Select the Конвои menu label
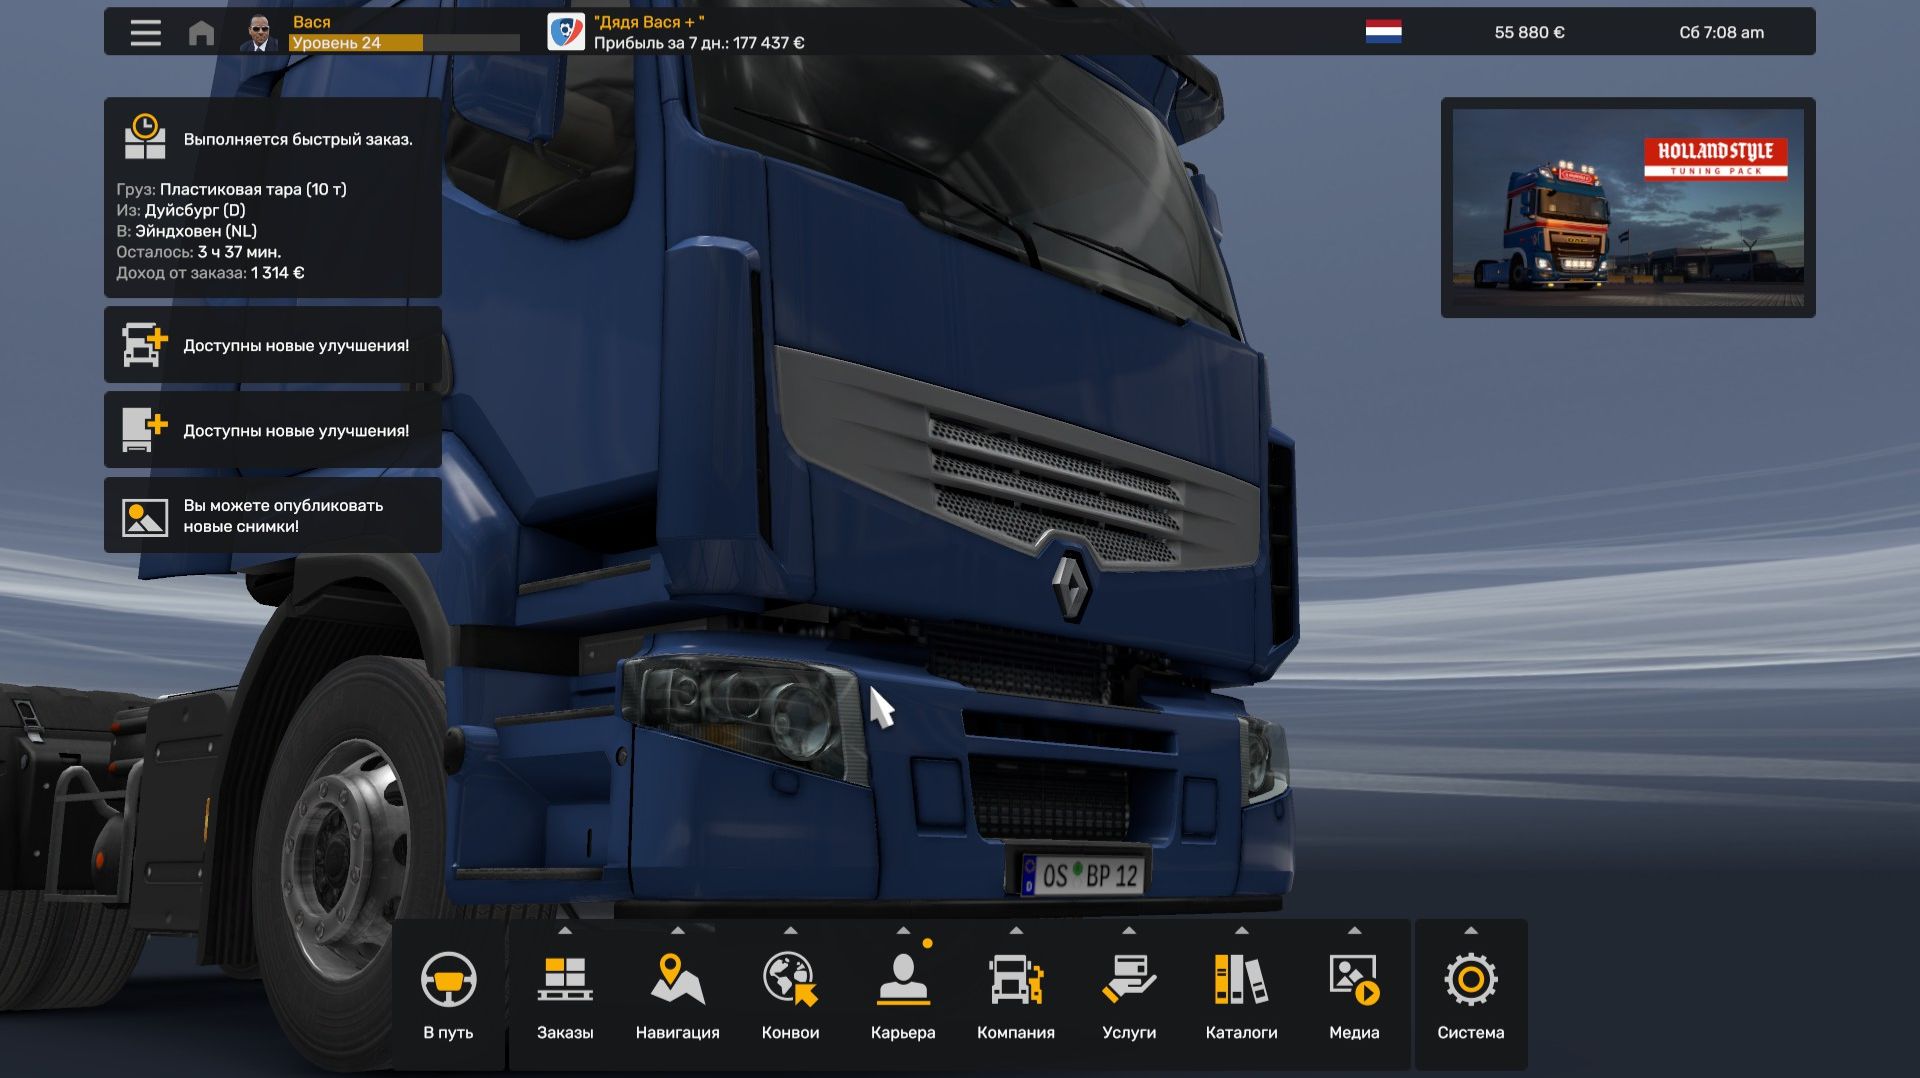This screenshot has height=1078, width=1920. (x=790, y=1032)
